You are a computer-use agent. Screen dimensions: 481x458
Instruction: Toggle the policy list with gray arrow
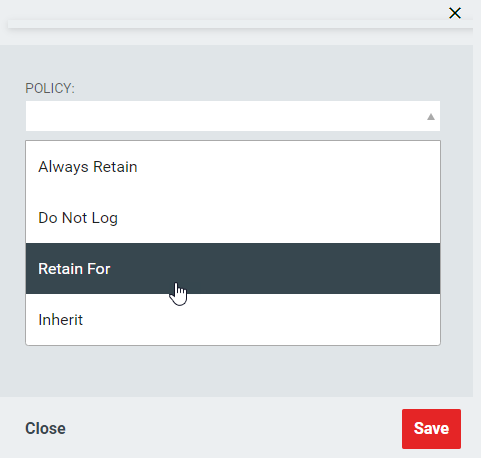[431, 117]
